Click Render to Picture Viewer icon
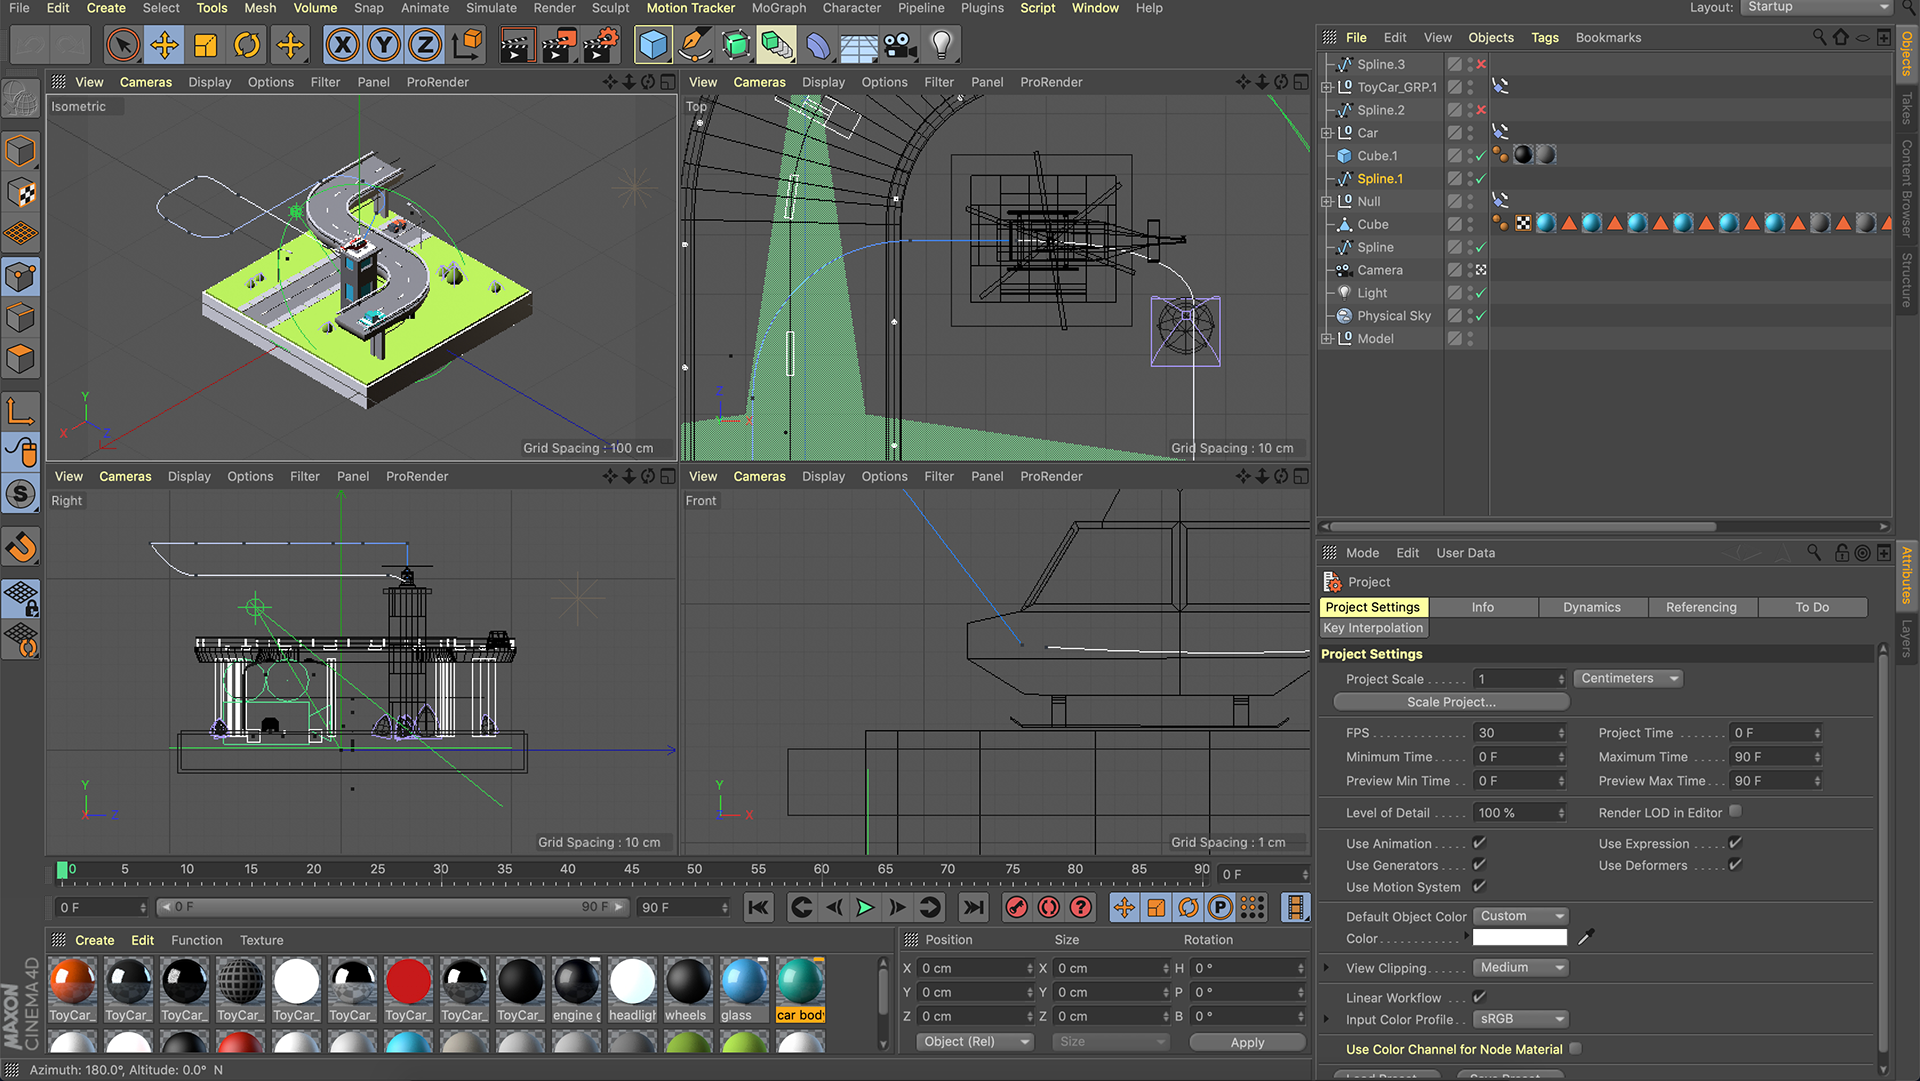 click(x=559, y=45)
